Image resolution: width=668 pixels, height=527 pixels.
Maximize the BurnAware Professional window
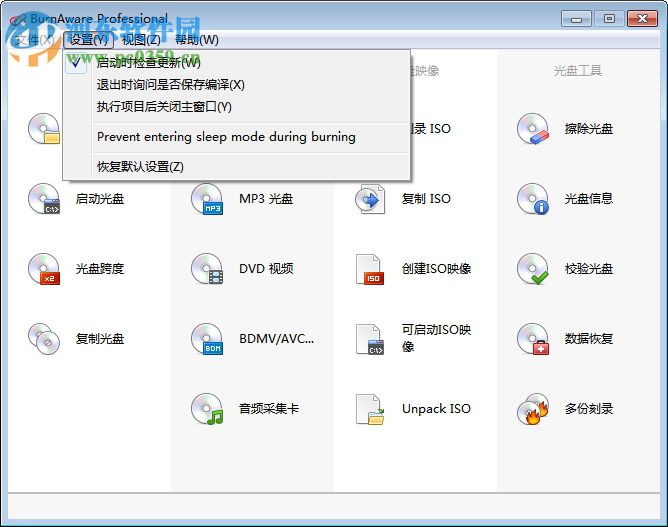[x=609, y=19]
